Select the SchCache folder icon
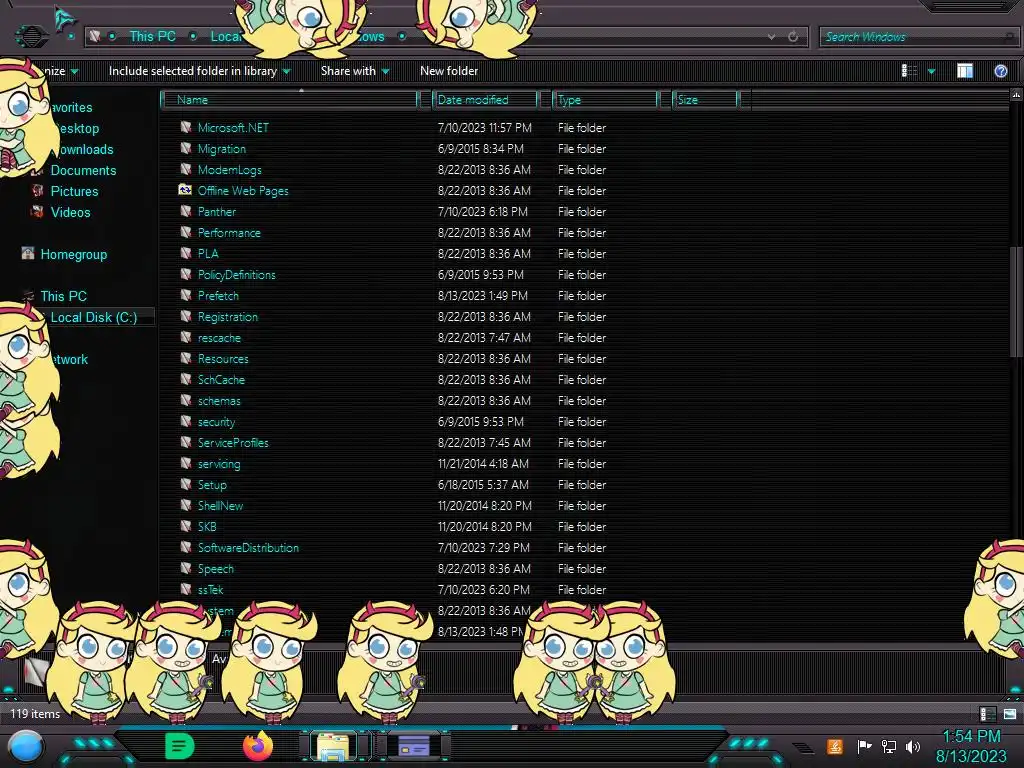The height and width of the screenshot is (768, 1024). coord(186,379)
